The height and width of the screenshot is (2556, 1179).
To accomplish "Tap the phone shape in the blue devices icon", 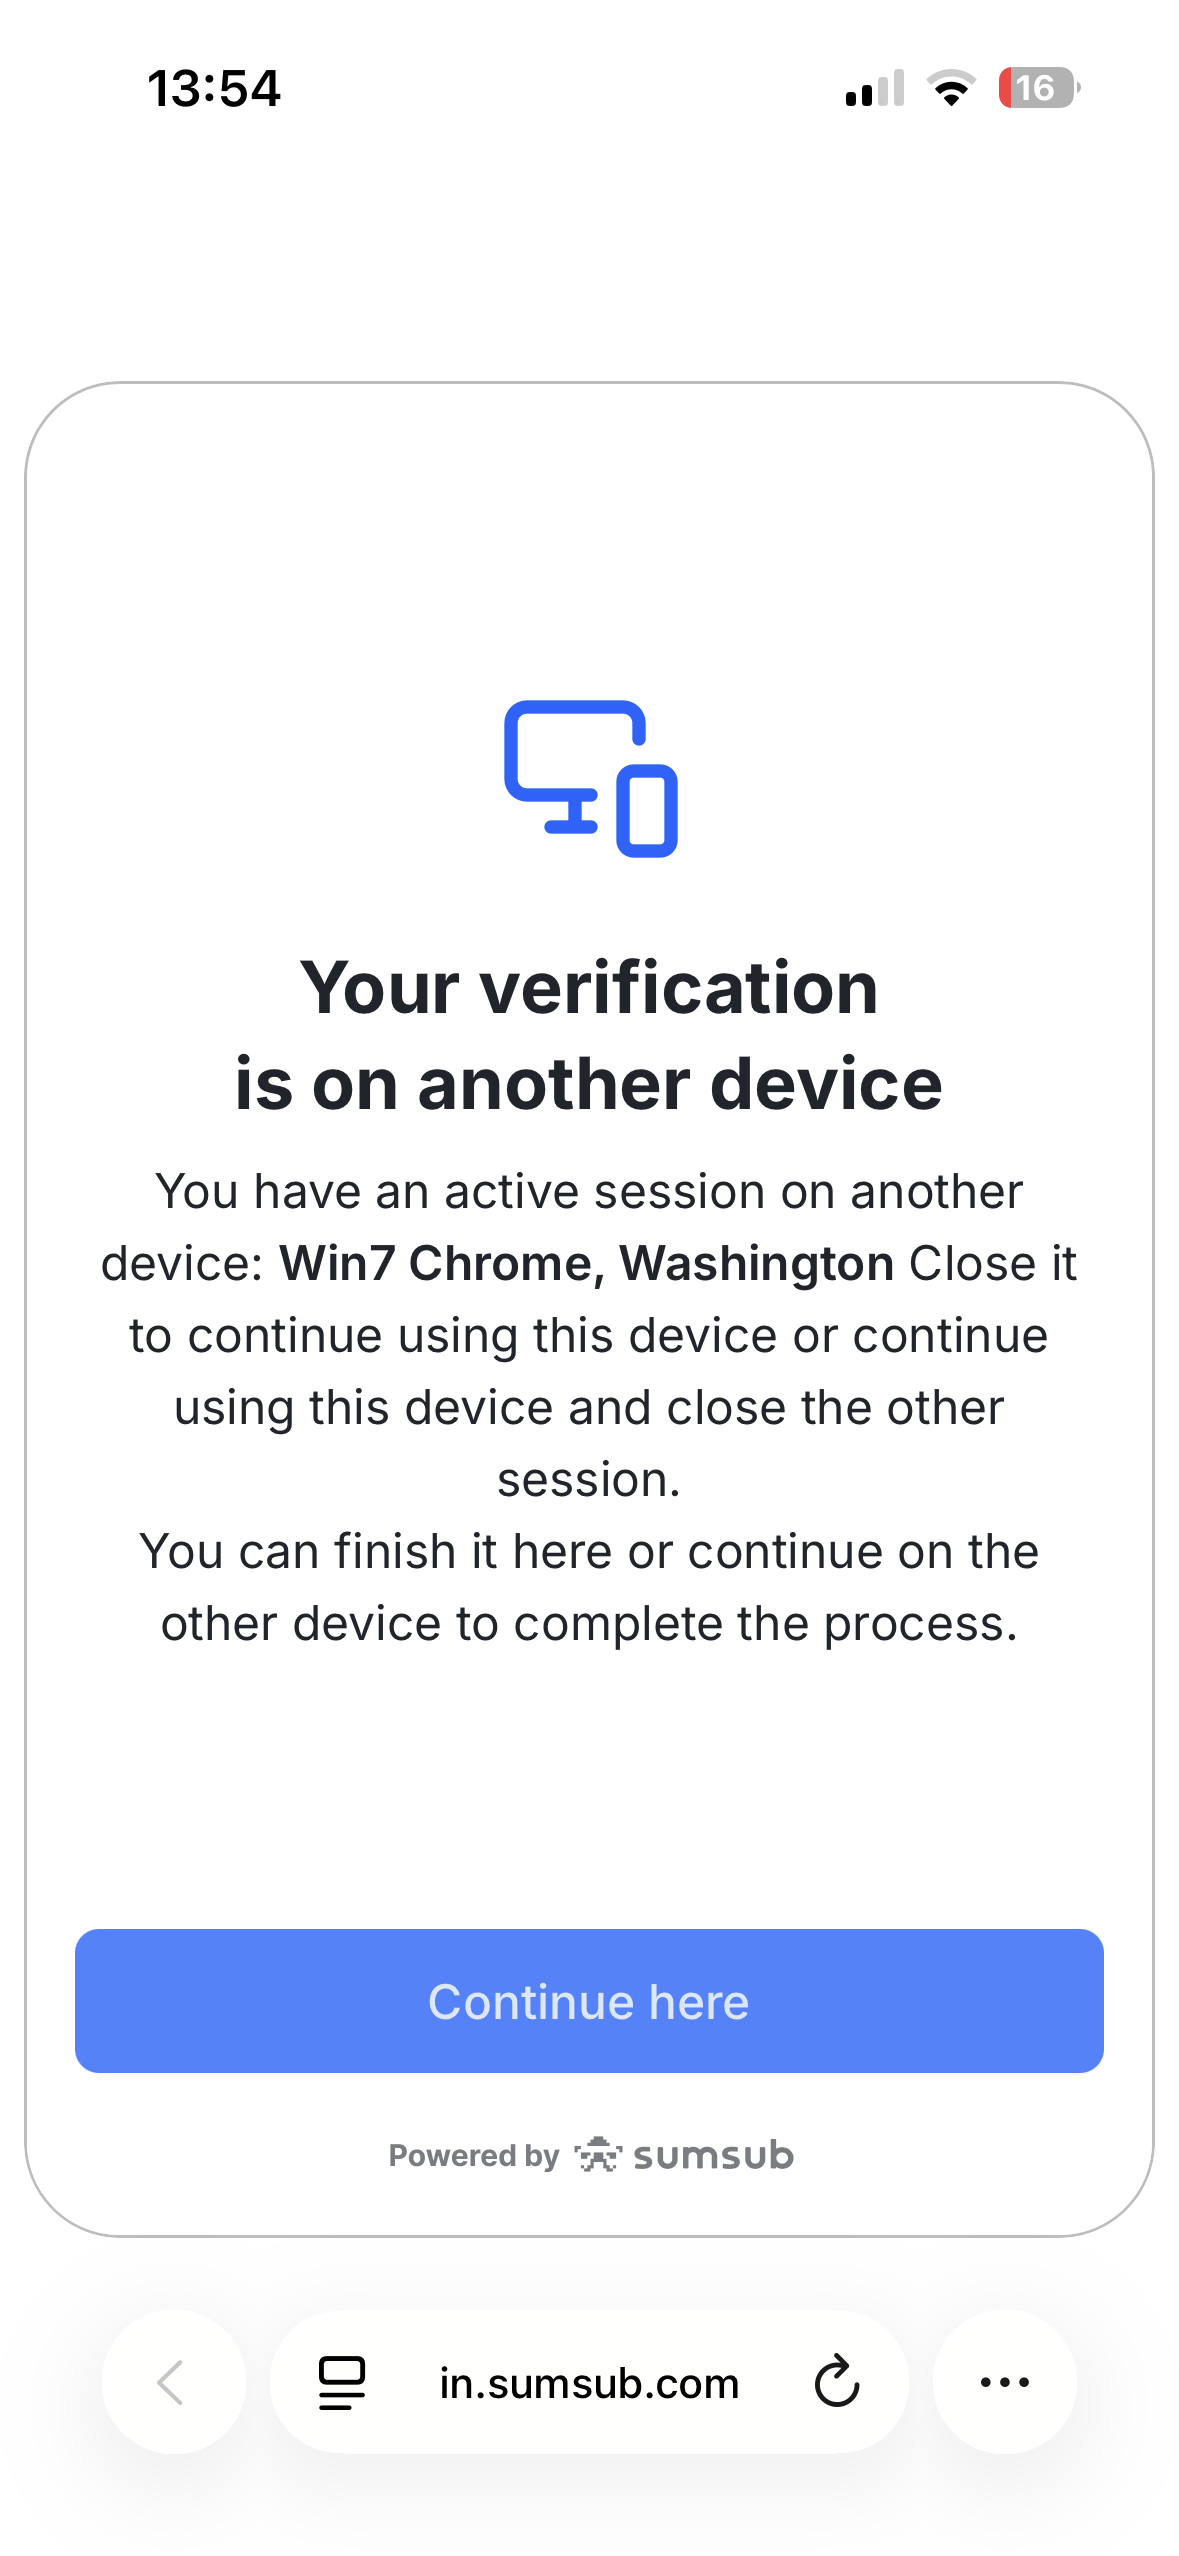I will [x=647, y=811].
